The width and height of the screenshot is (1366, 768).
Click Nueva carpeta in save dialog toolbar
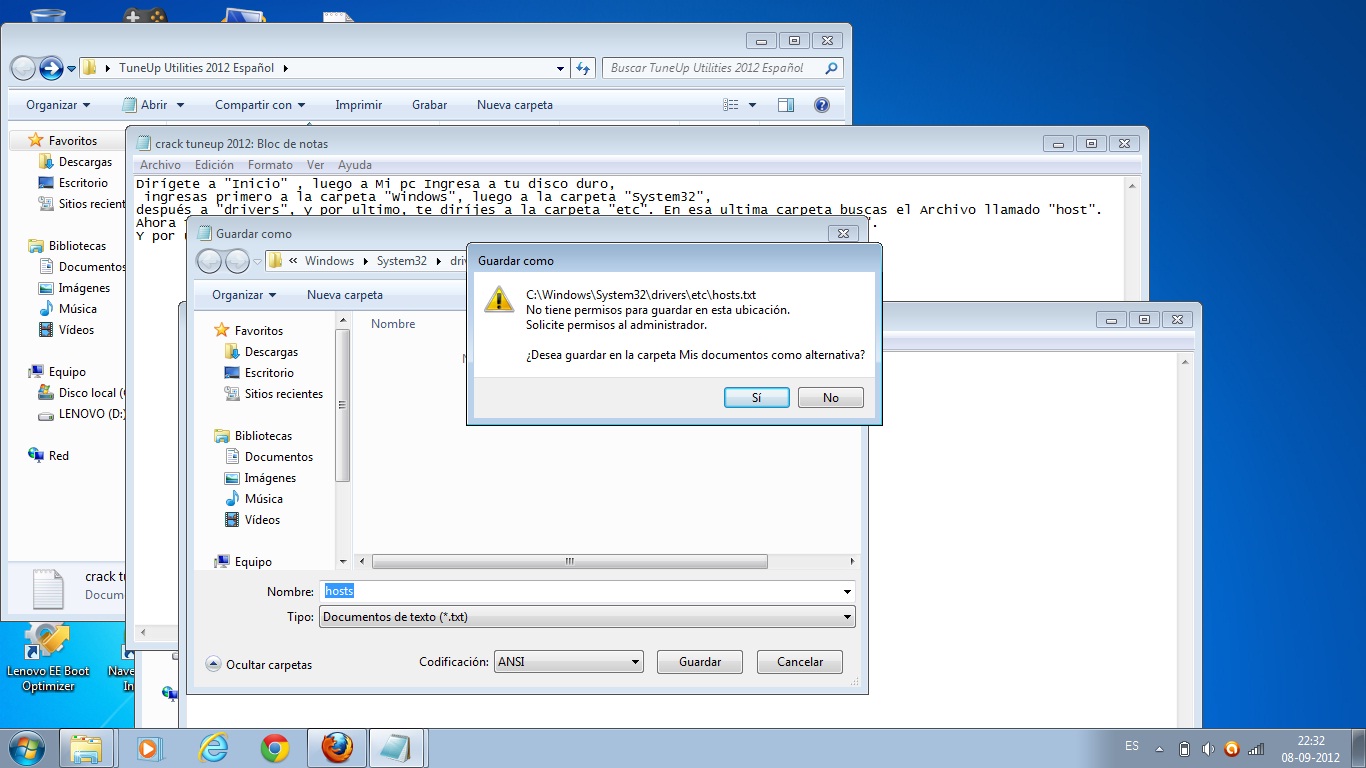click(345, 295)
